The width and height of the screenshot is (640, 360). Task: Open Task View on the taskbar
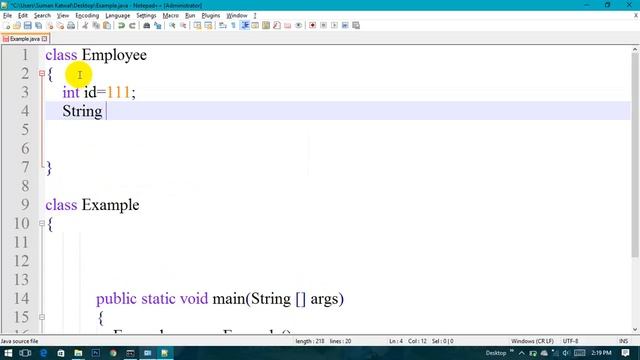[x=25, y=353]
